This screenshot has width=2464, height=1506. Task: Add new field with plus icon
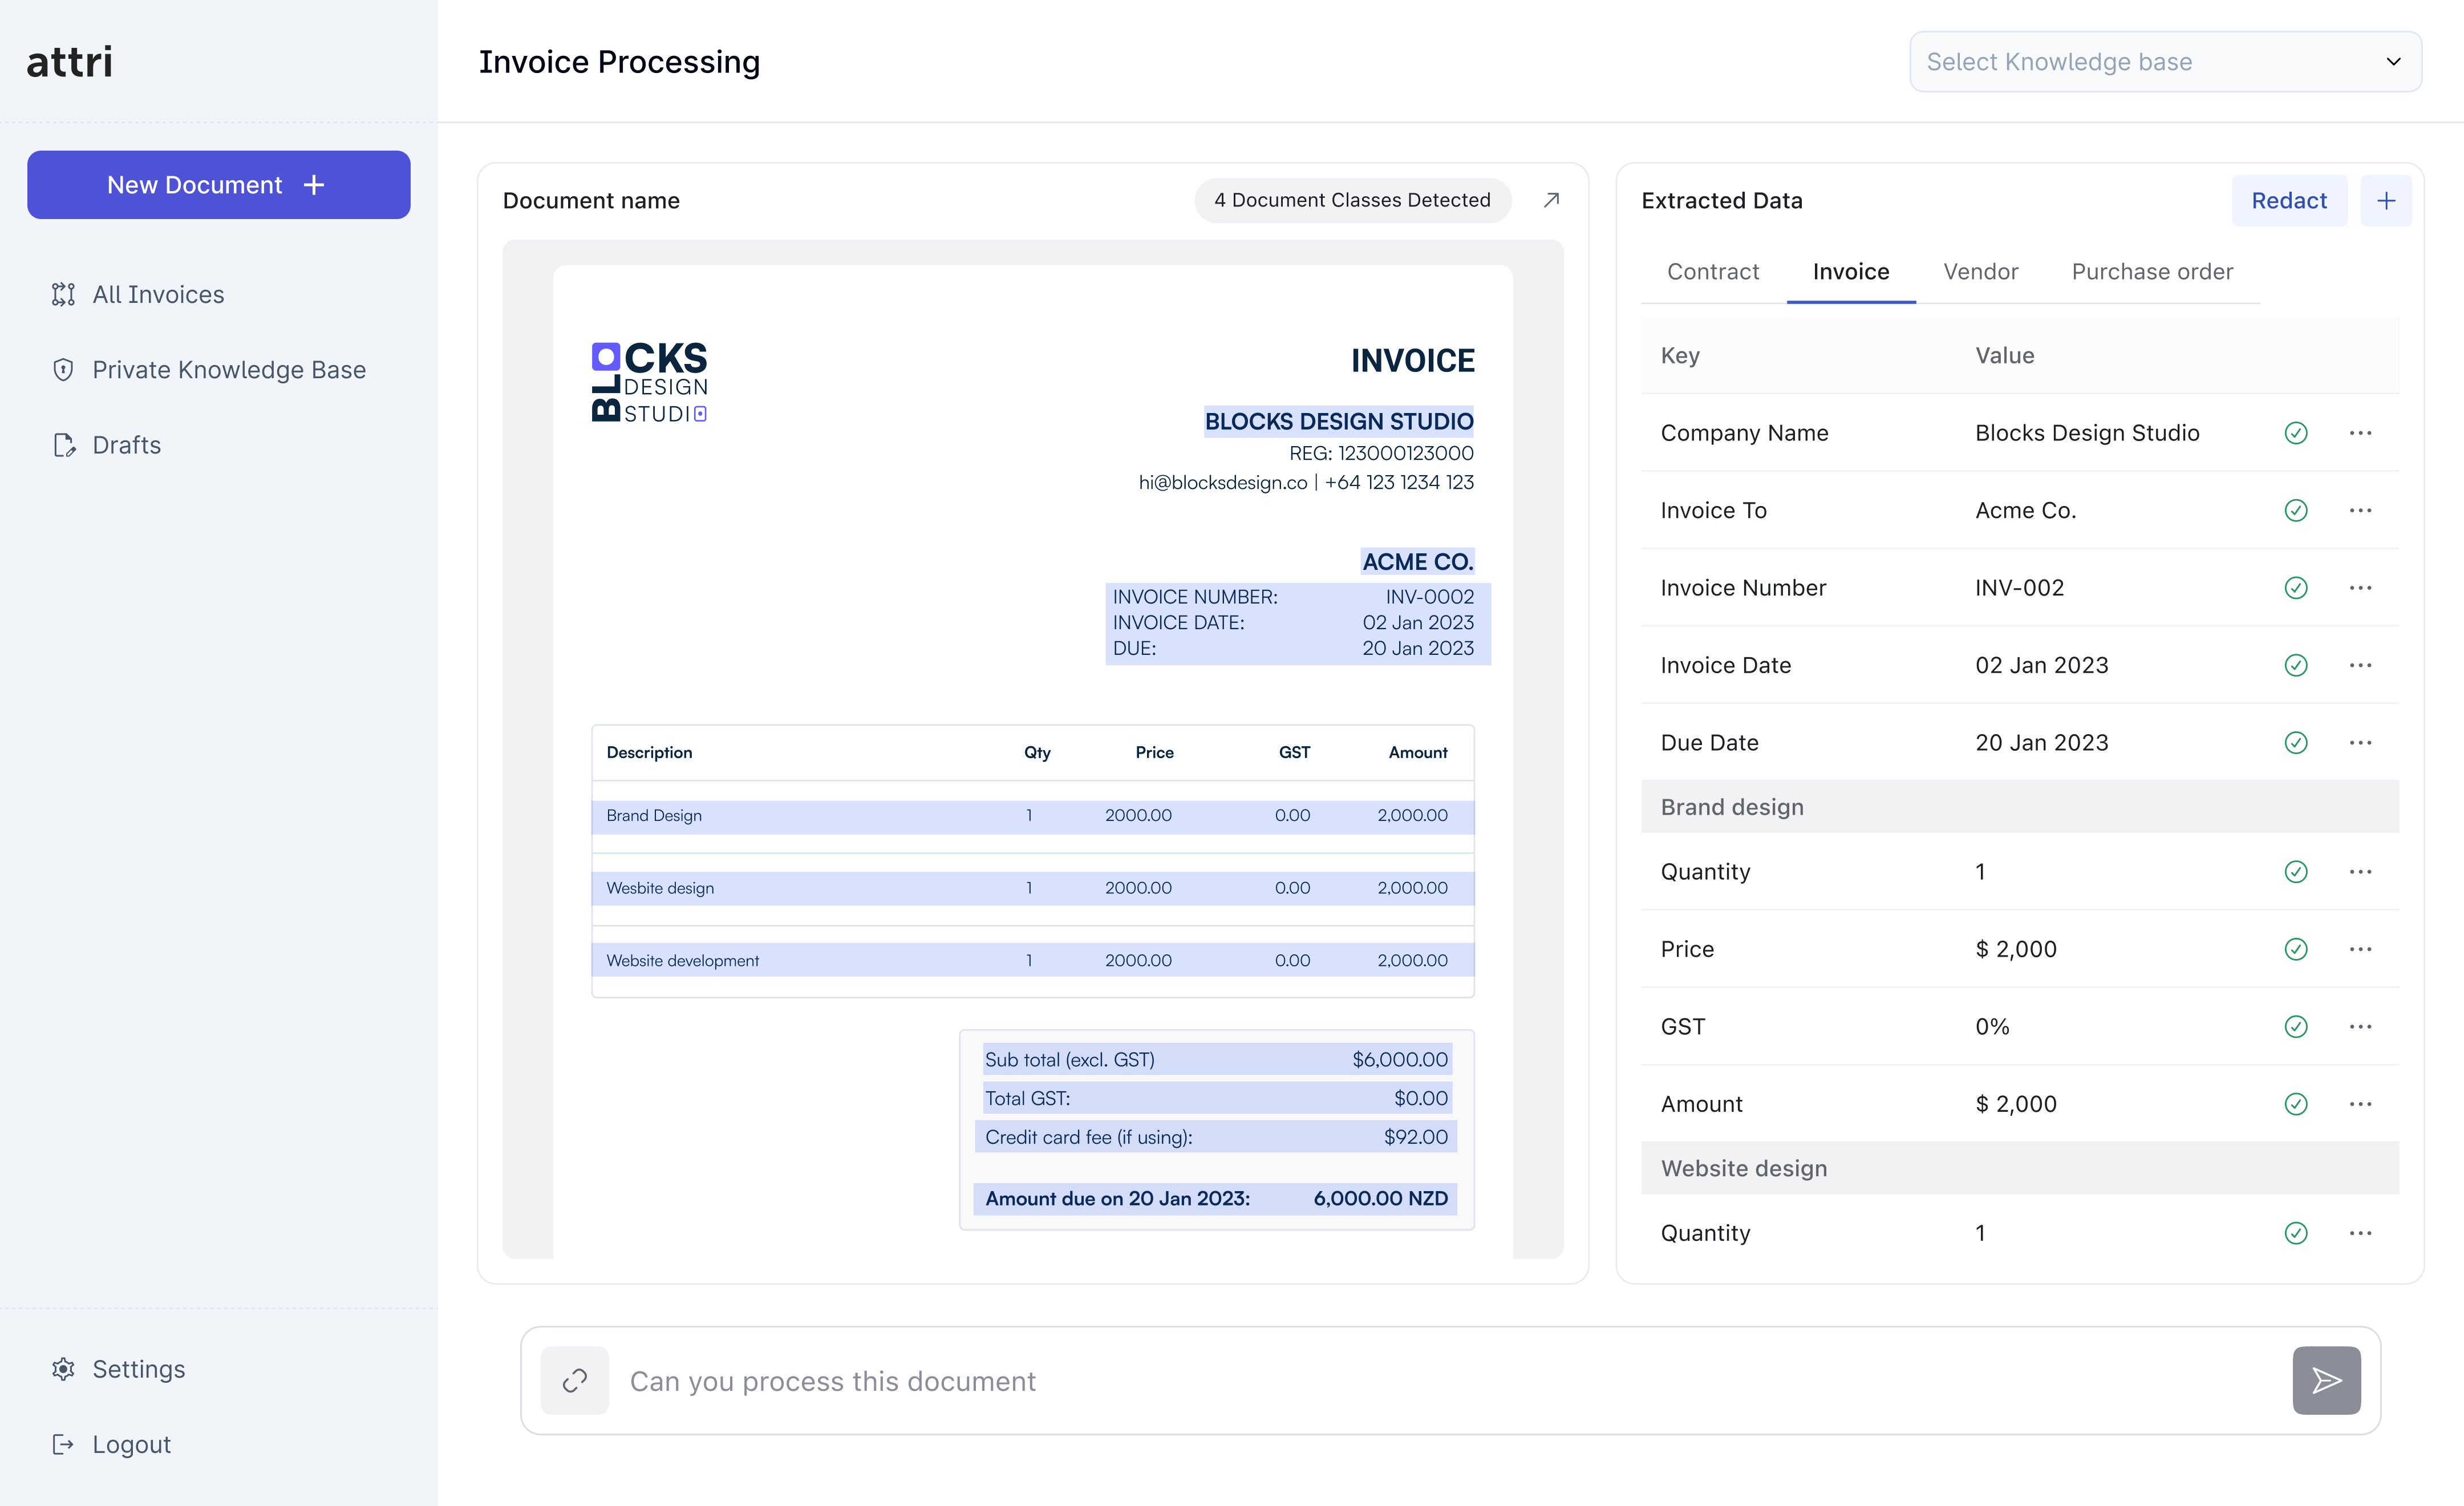pos(2386,201)
